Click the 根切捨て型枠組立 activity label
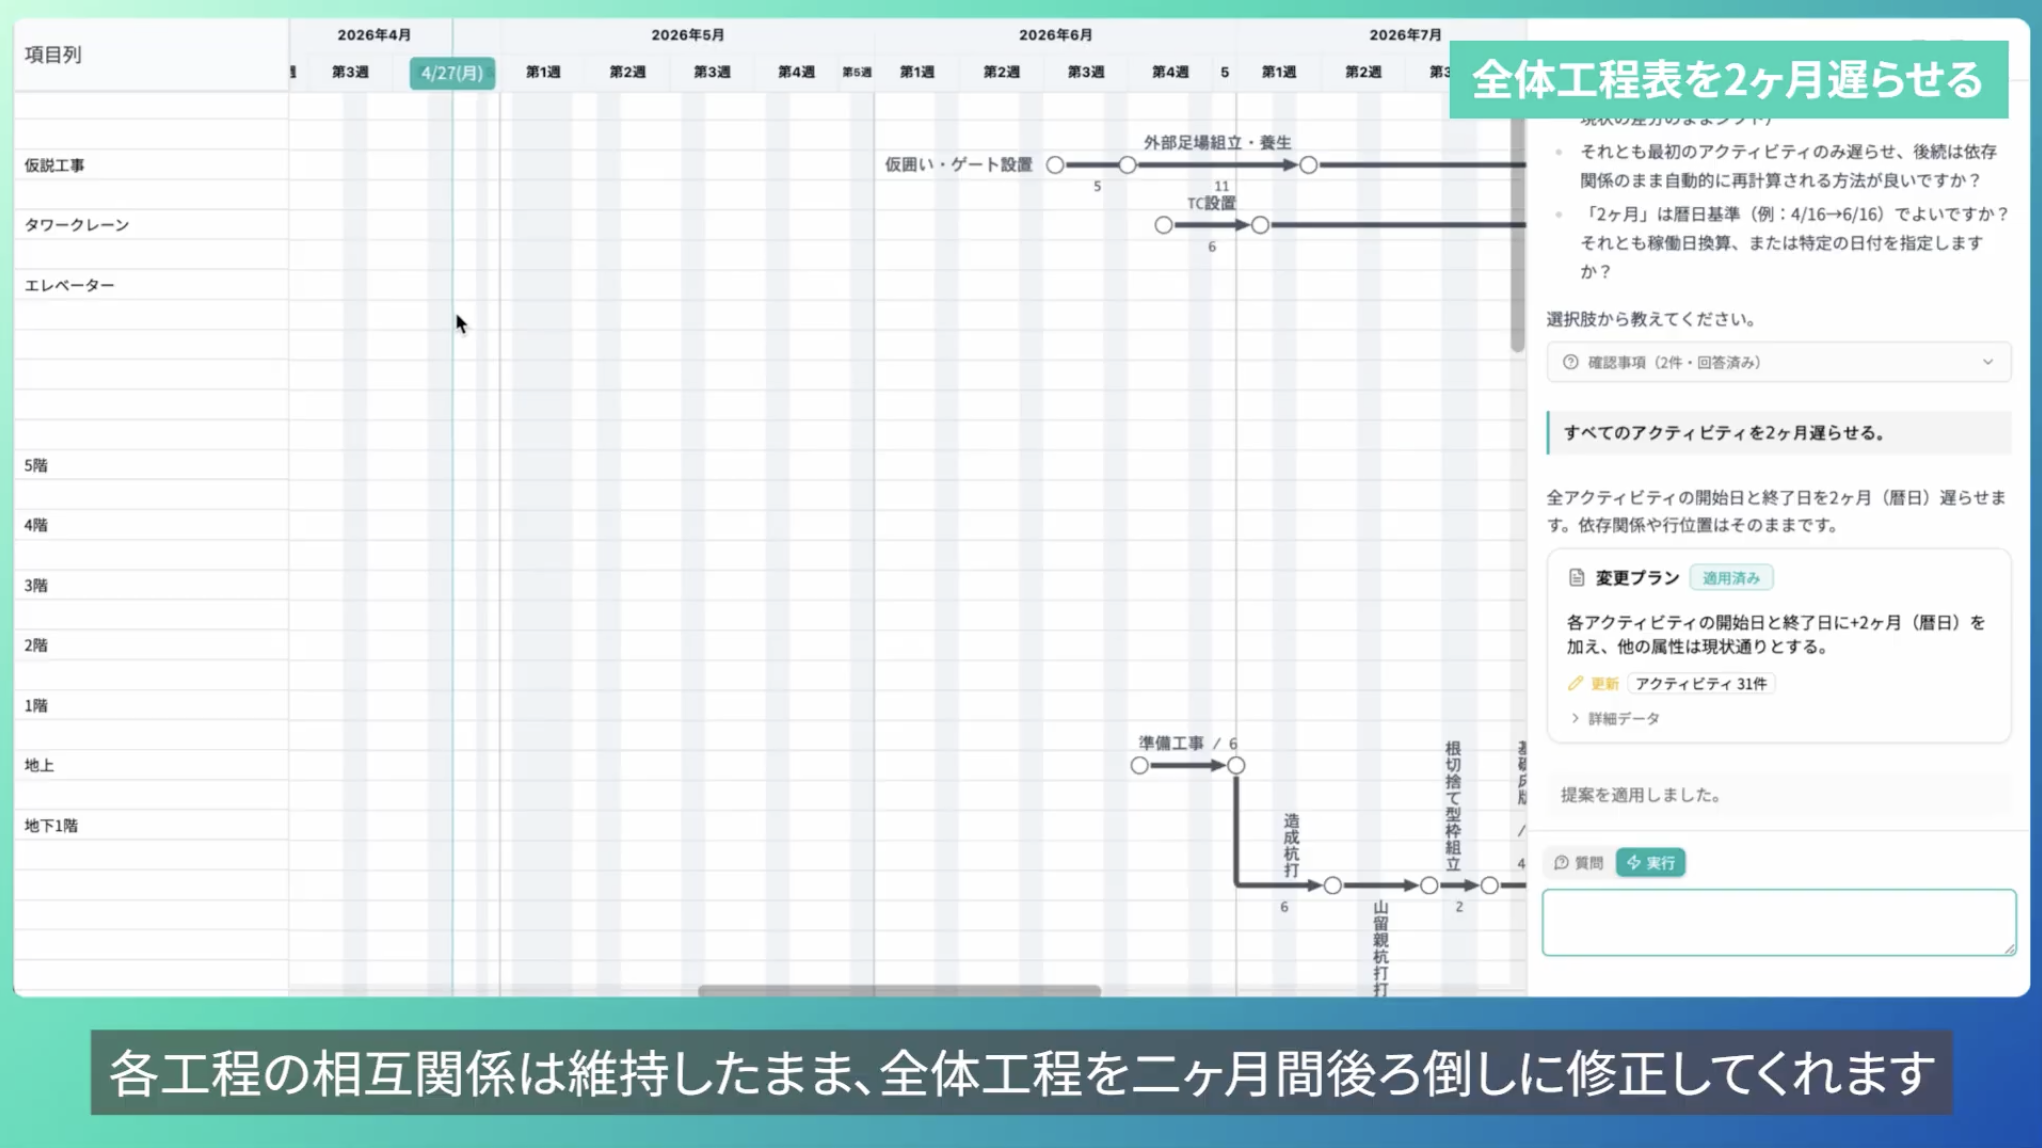The image size is (2042, 1148). coord(1452,806)
